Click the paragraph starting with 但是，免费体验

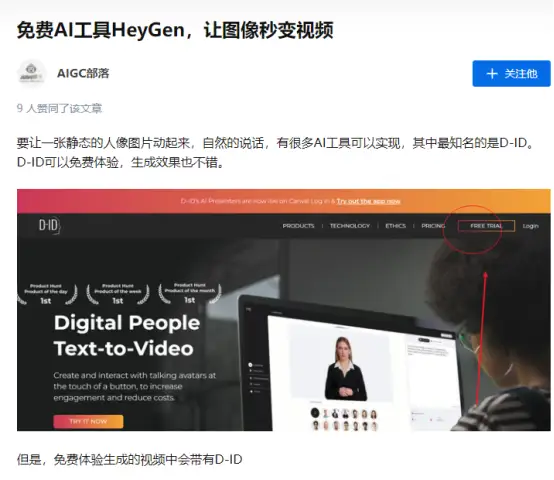coord(129,460)
